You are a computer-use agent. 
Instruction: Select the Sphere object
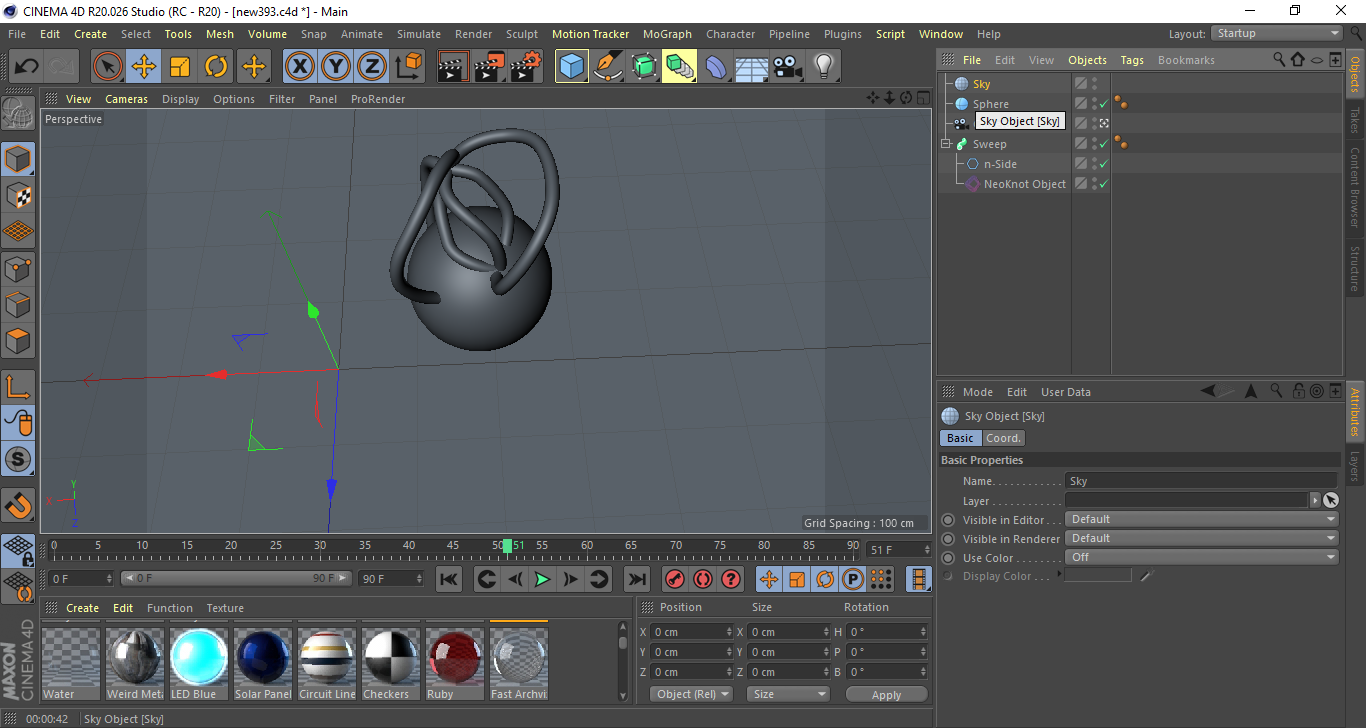point(990,104)
